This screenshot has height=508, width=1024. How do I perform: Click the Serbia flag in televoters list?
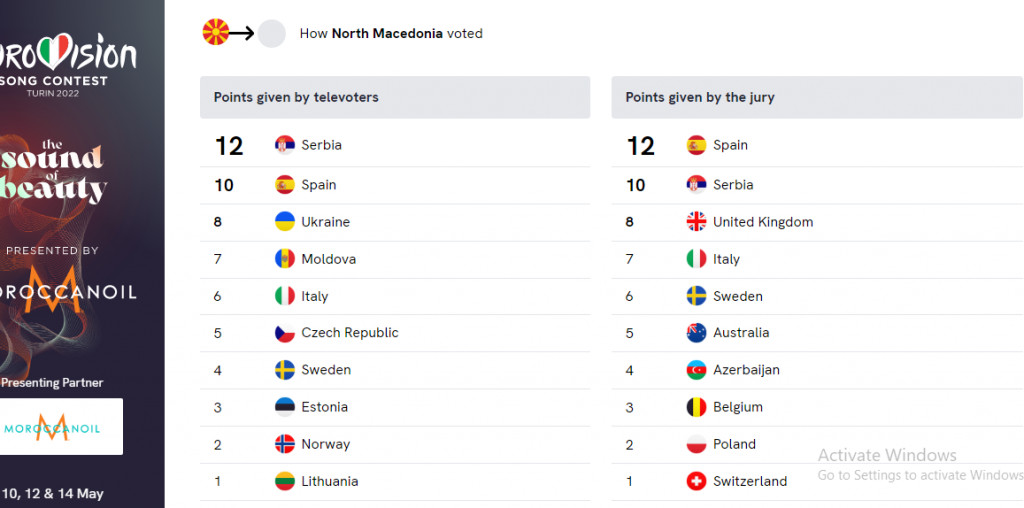click(285, 145)
